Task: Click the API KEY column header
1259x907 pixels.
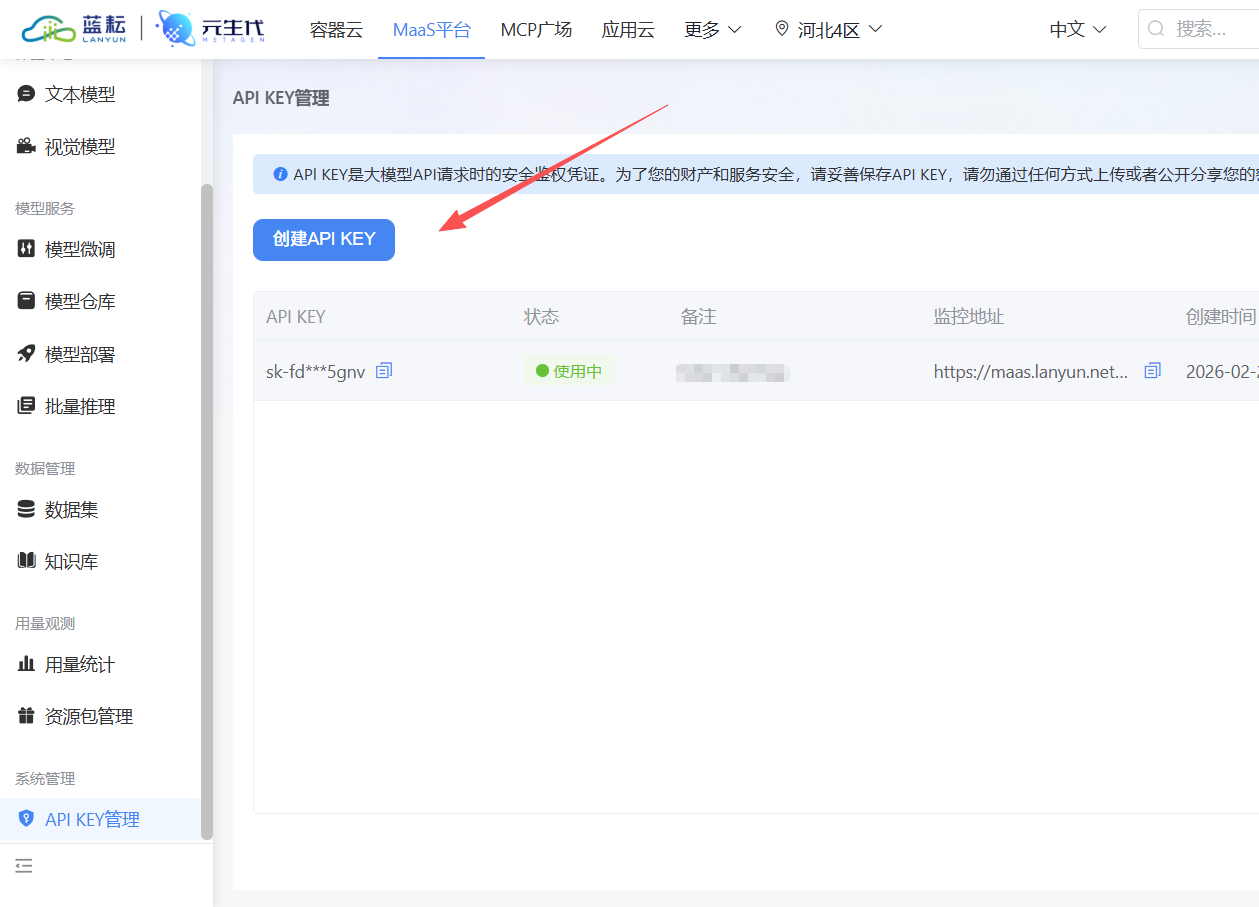Action: point(296,317)
